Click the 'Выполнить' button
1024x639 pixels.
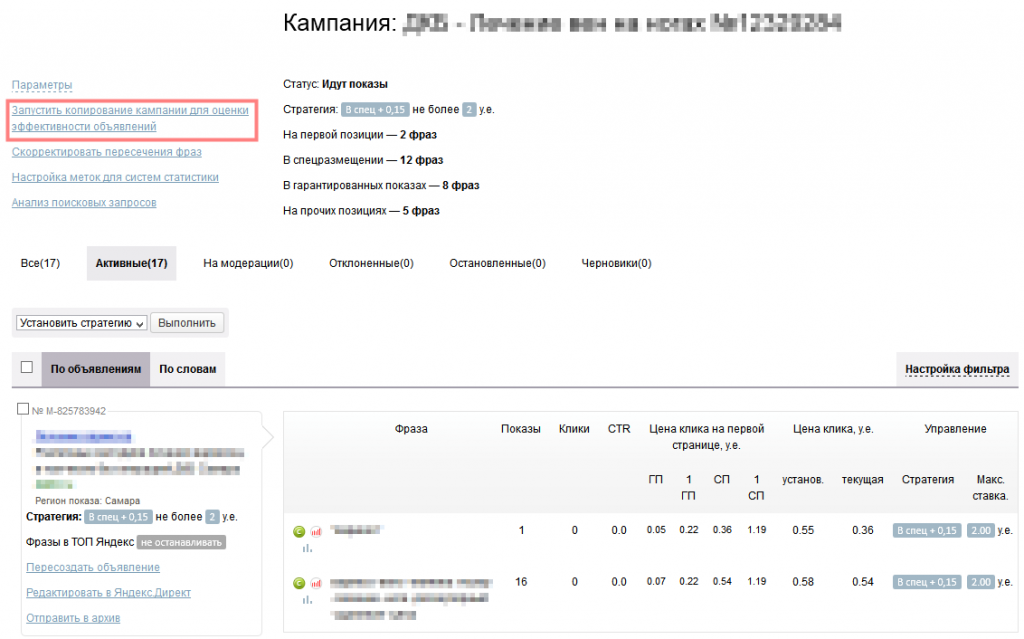pyautogui.click(x=185, y=322)
